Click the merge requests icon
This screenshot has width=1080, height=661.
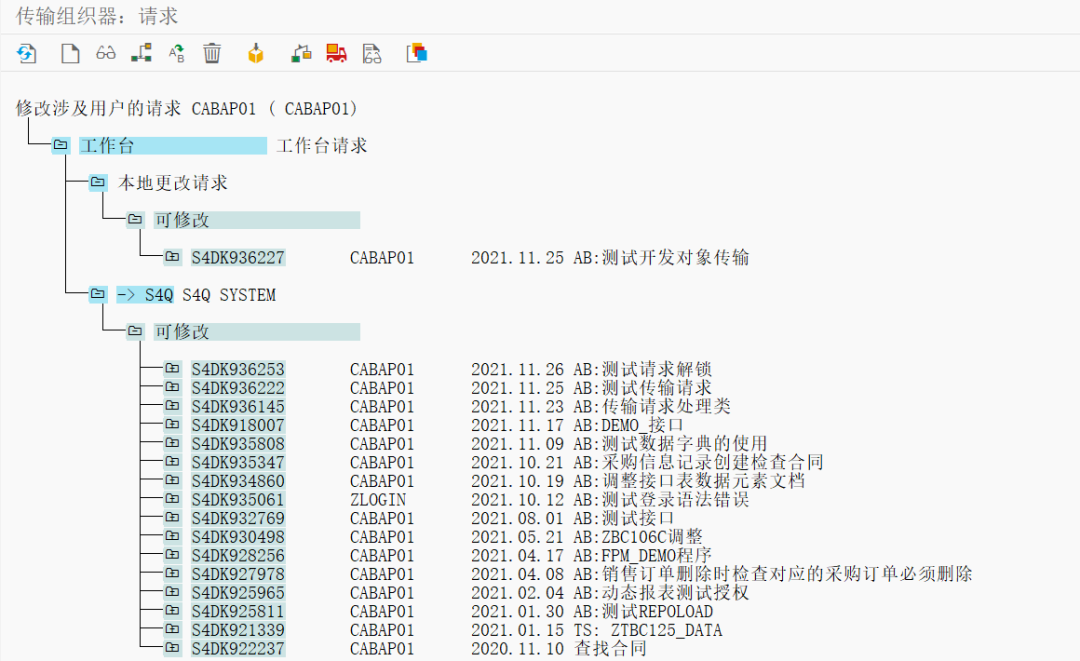417,53
